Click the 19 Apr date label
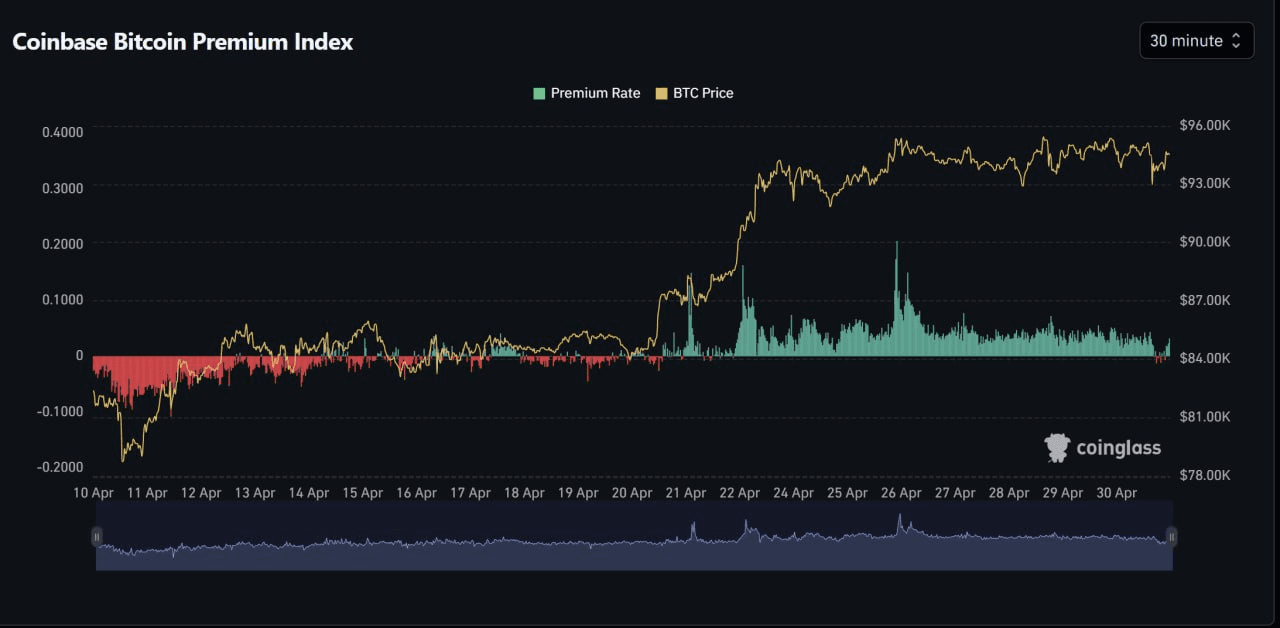1280x628 pixels. tap(578, 493)
